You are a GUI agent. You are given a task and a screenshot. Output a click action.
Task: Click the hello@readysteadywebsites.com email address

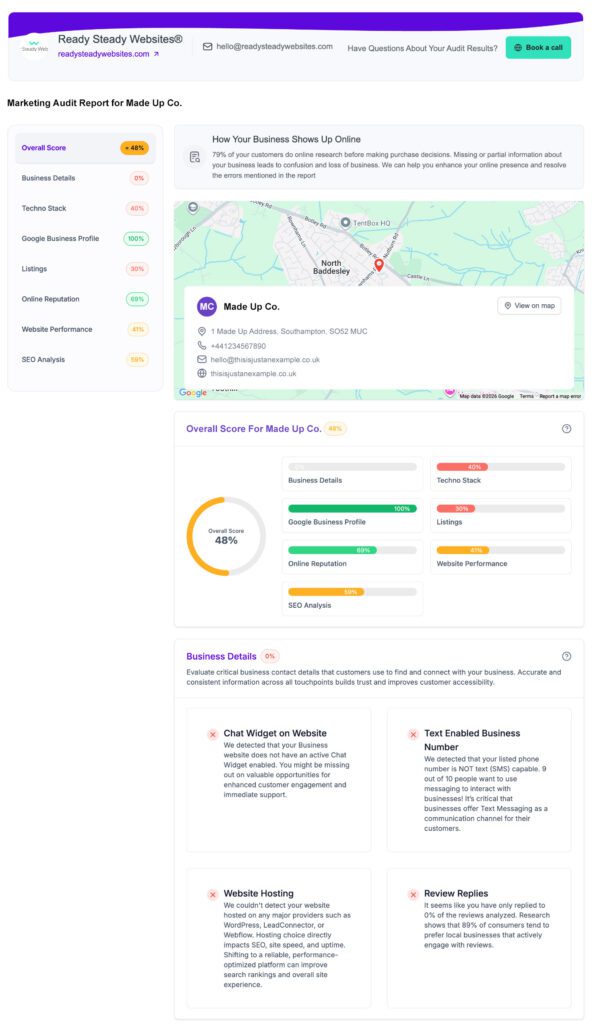click(x=274, y=47)
